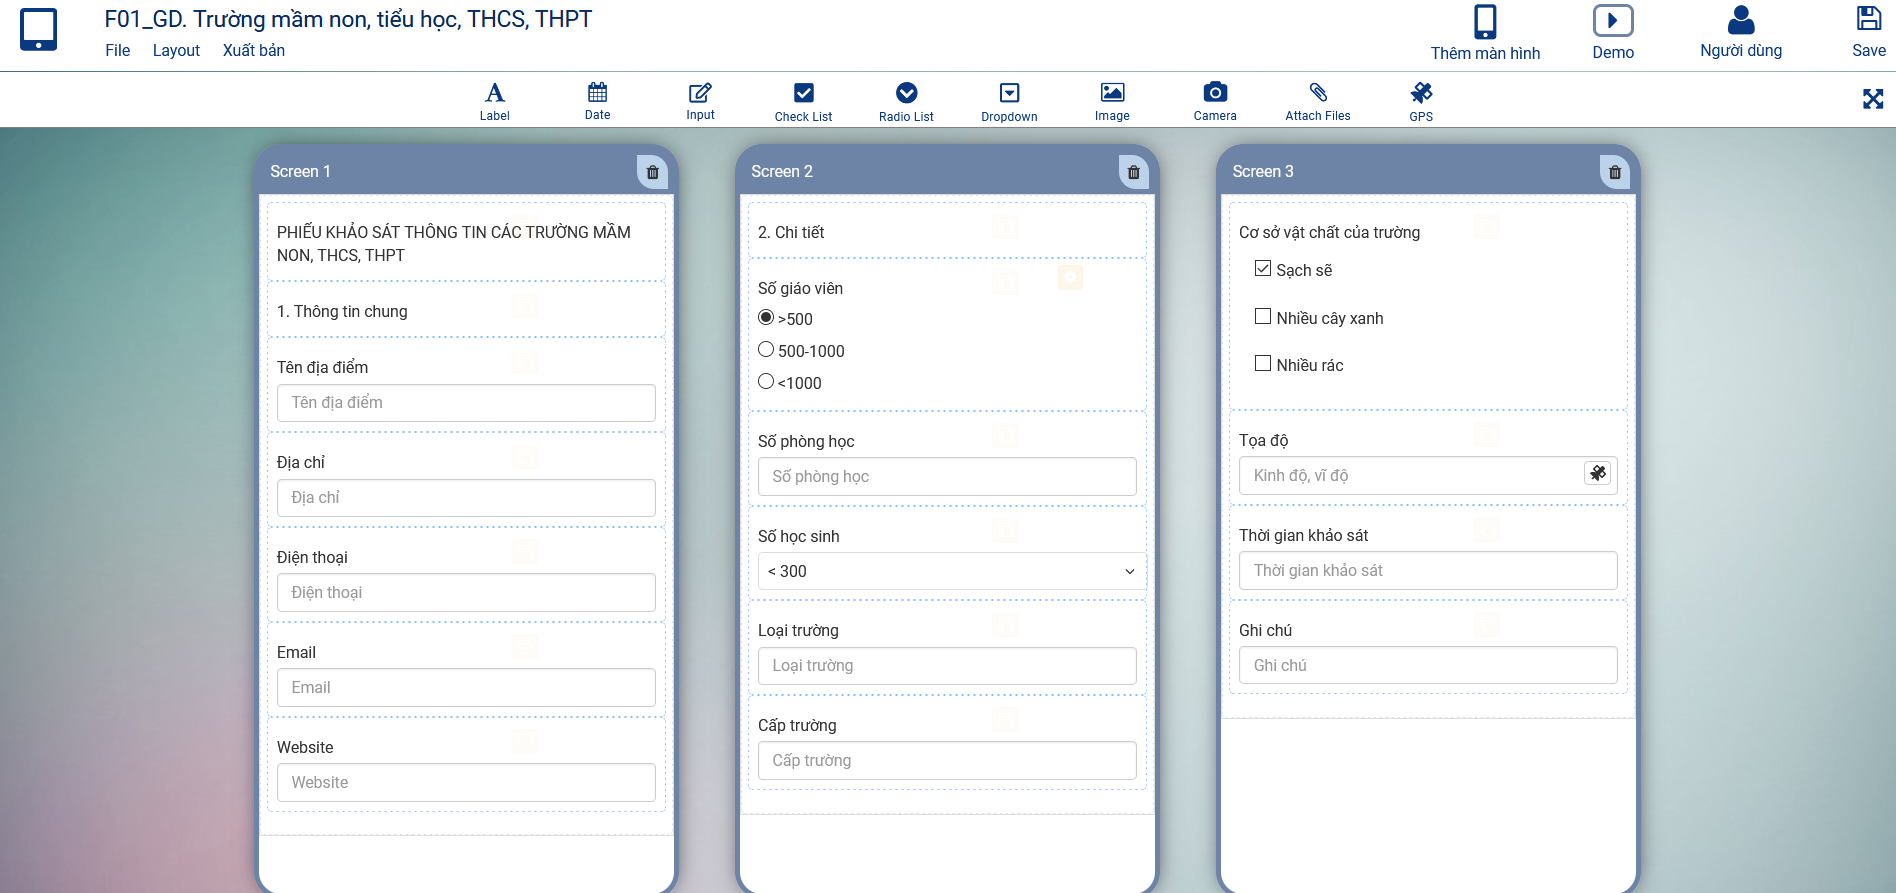Click the fullscreen expand icon

(1872, 99)
